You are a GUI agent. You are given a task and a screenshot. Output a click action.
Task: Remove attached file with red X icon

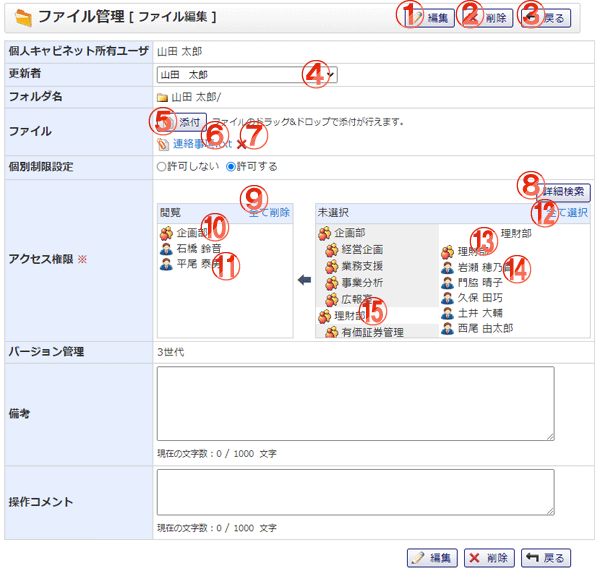point(242,144)
